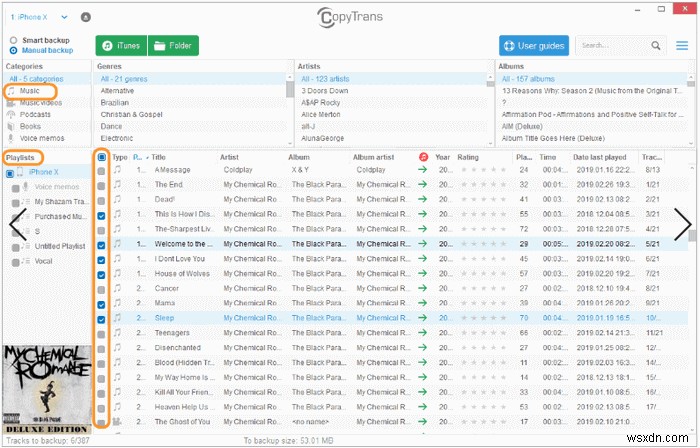Select the Music category
This screenshot has width=700, height=448.
coord(30,91)
